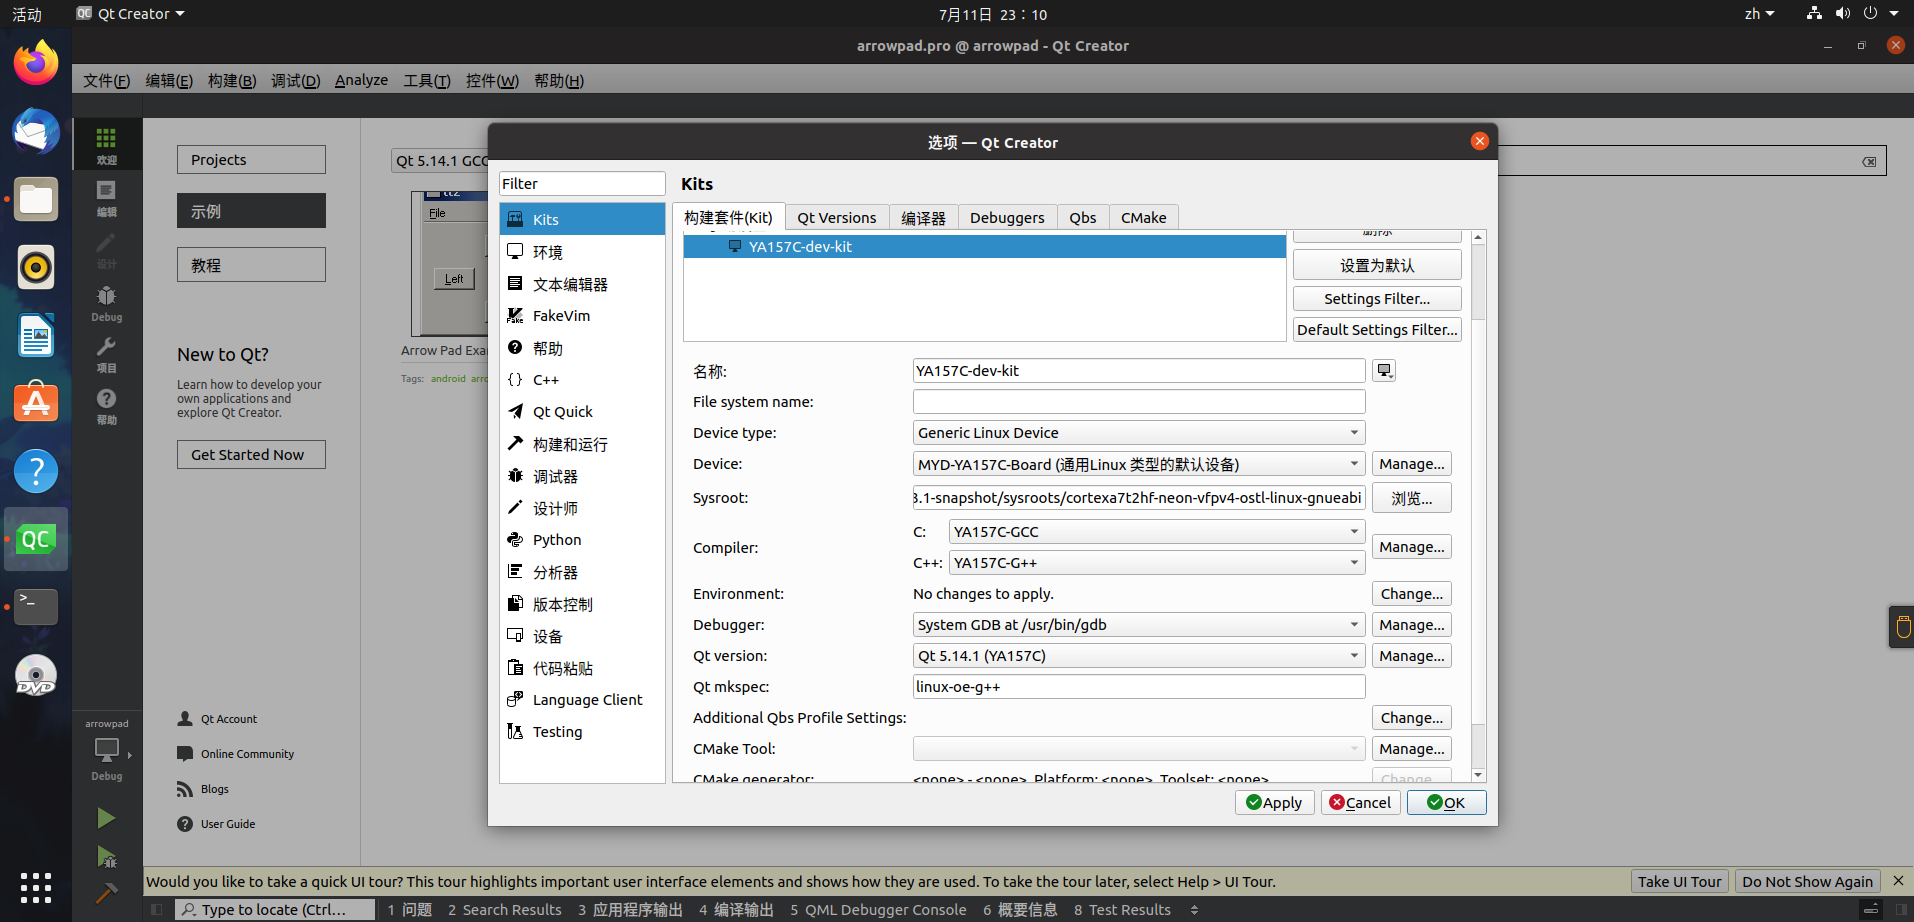Select 构建和运行 category in options
The width and height of the screenshot is (1914, 922).
pos(582,444)
